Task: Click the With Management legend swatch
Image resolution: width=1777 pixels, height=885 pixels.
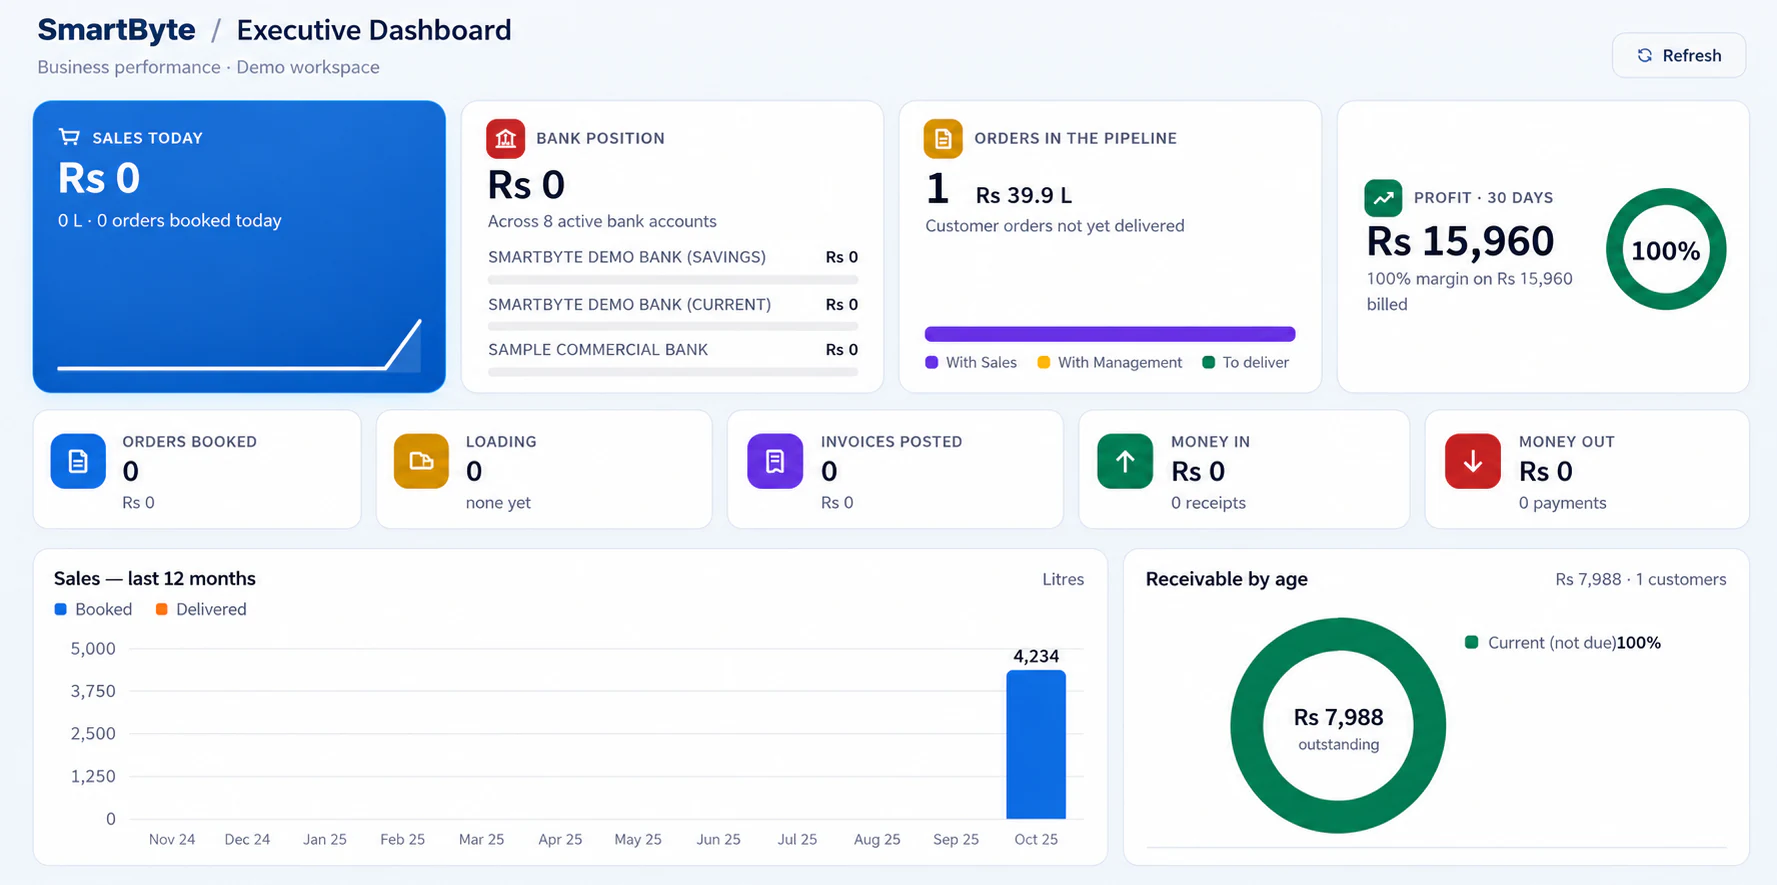Action: [1044, 362]
